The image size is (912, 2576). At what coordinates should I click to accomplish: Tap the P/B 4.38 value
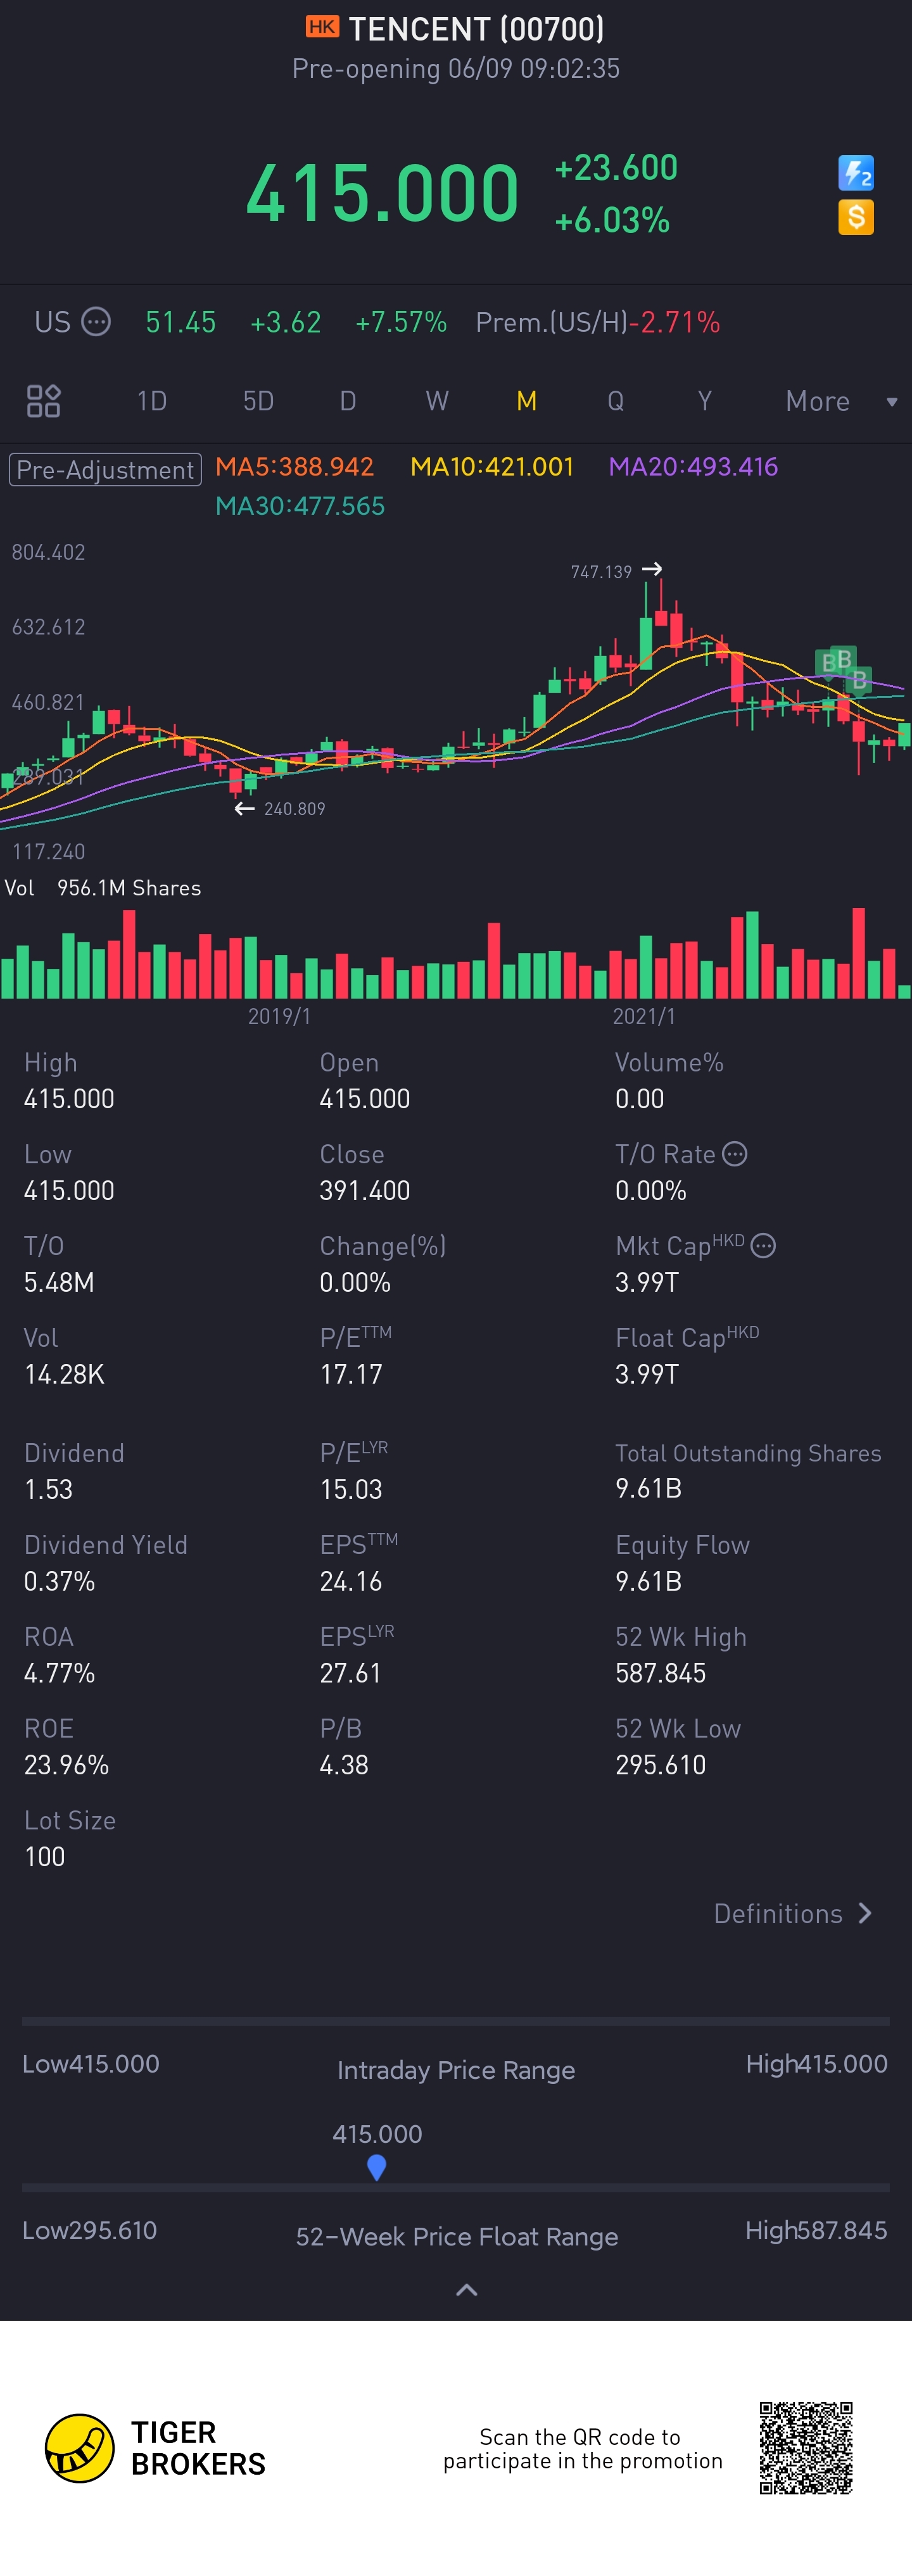344,1765
